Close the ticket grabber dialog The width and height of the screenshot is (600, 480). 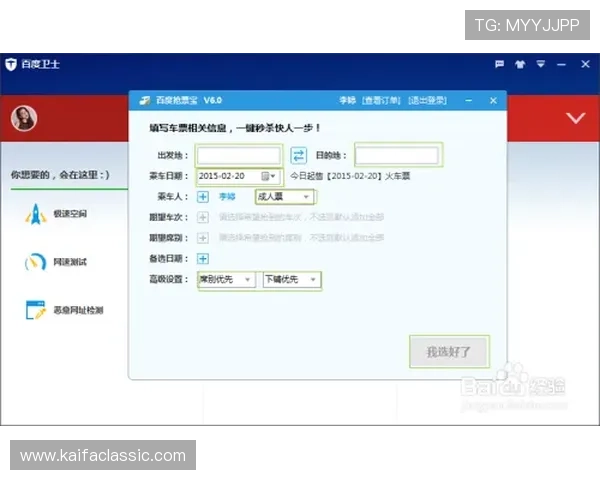click(x=493, y=101)
